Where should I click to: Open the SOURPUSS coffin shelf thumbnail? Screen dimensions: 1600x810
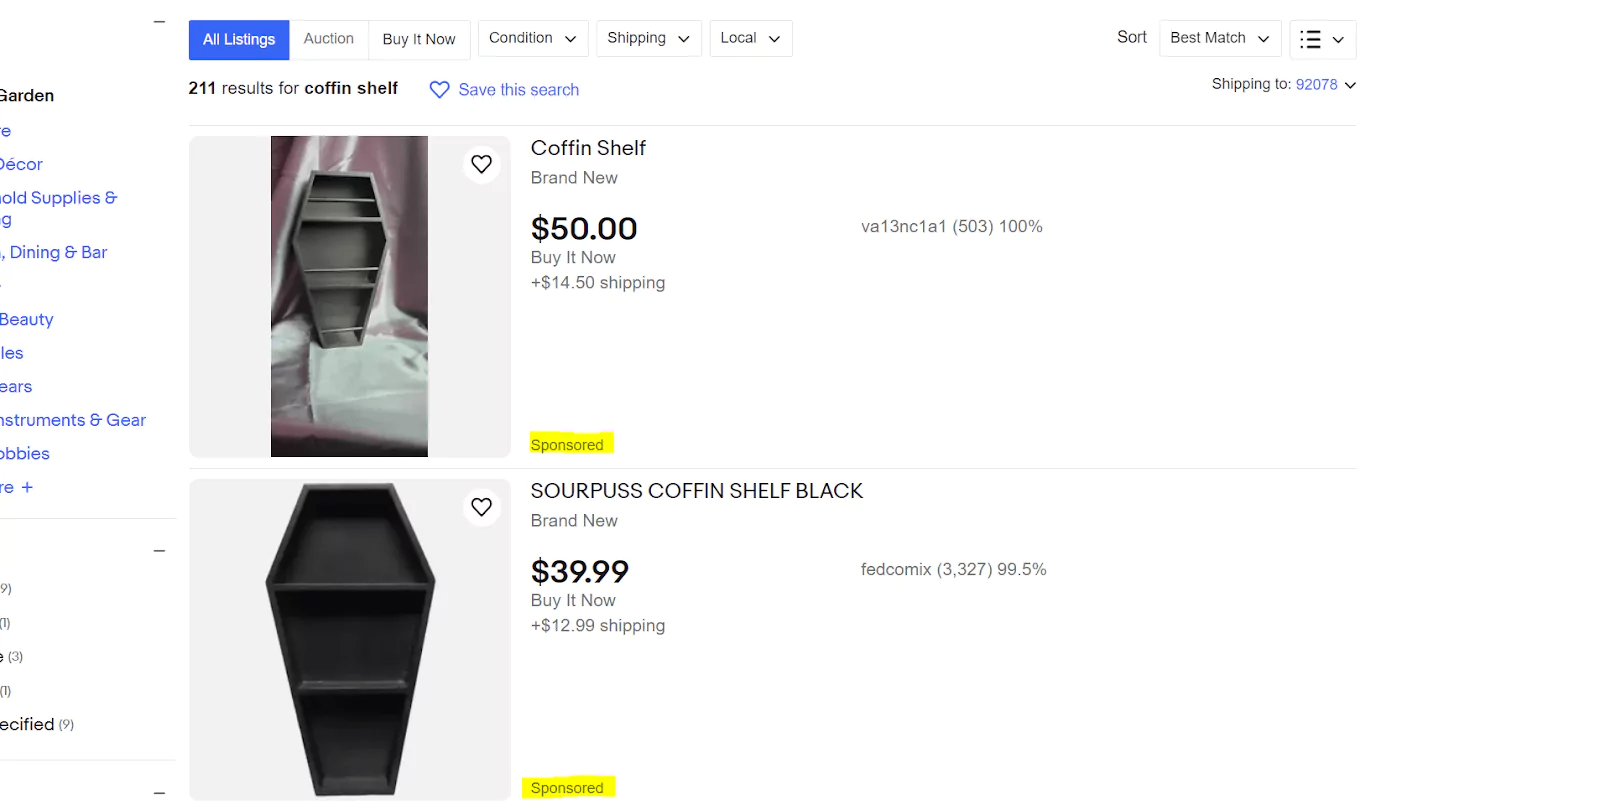coord(349,640)
